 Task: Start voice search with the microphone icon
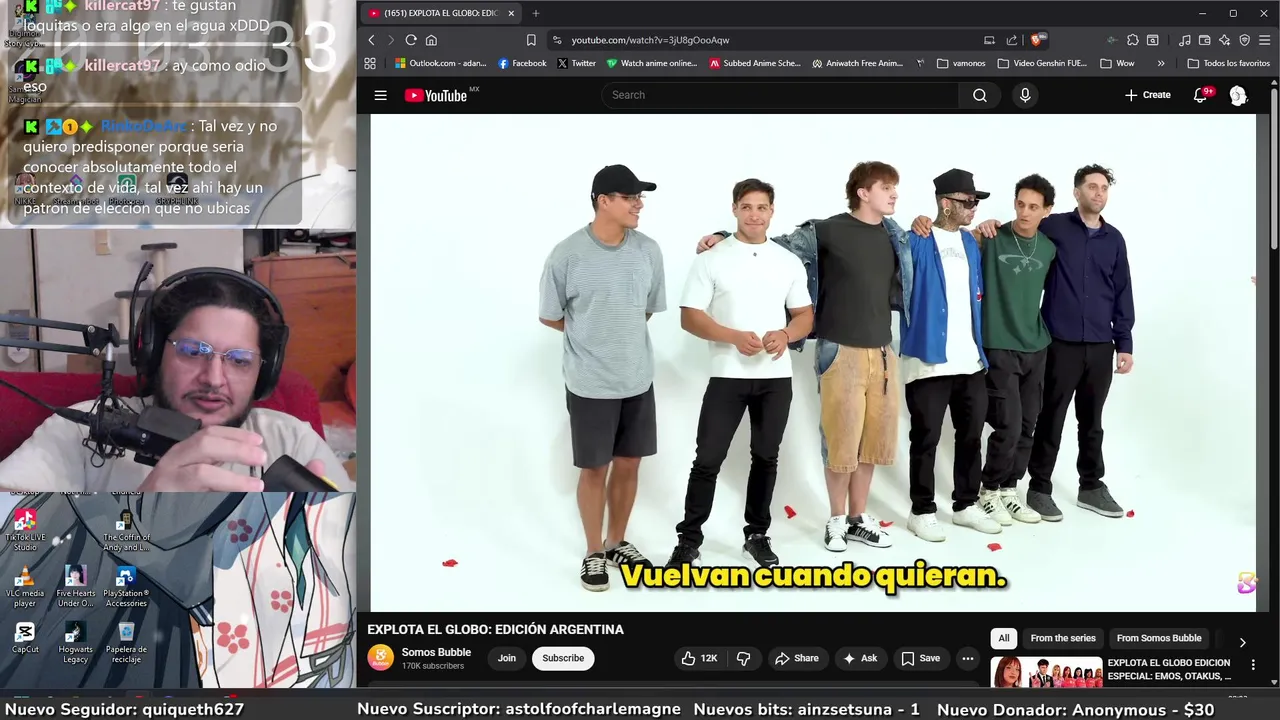1024,95
